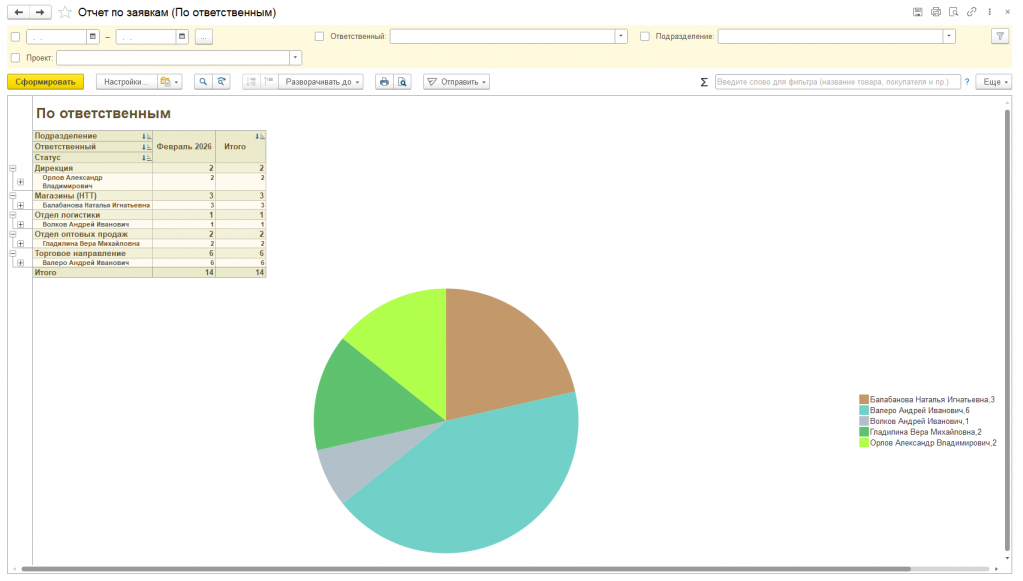Screen dimensions: 1023x581
Task: Open calendar picker for start date
Action: click(x=93, y=37)
